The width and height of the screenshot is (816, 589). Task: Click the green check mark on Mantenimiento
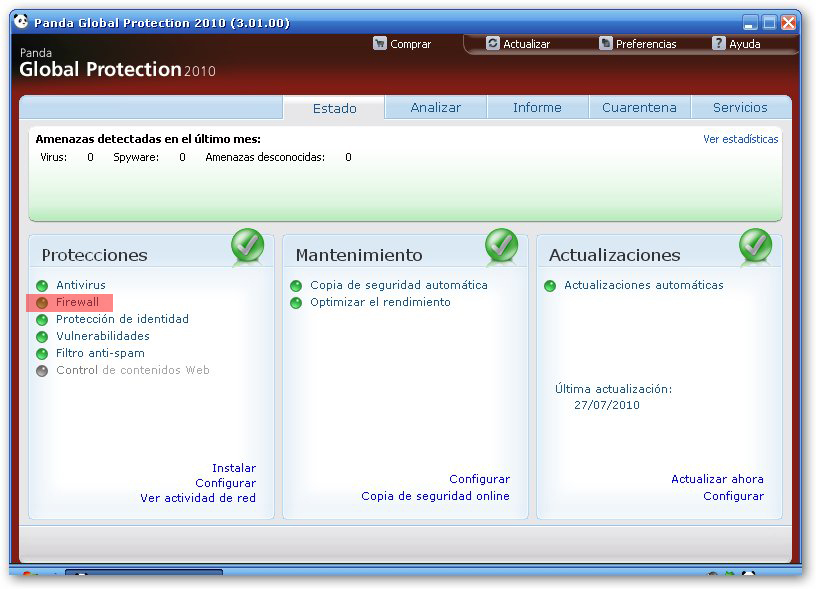pyautogui.click(x=502, y=245)
